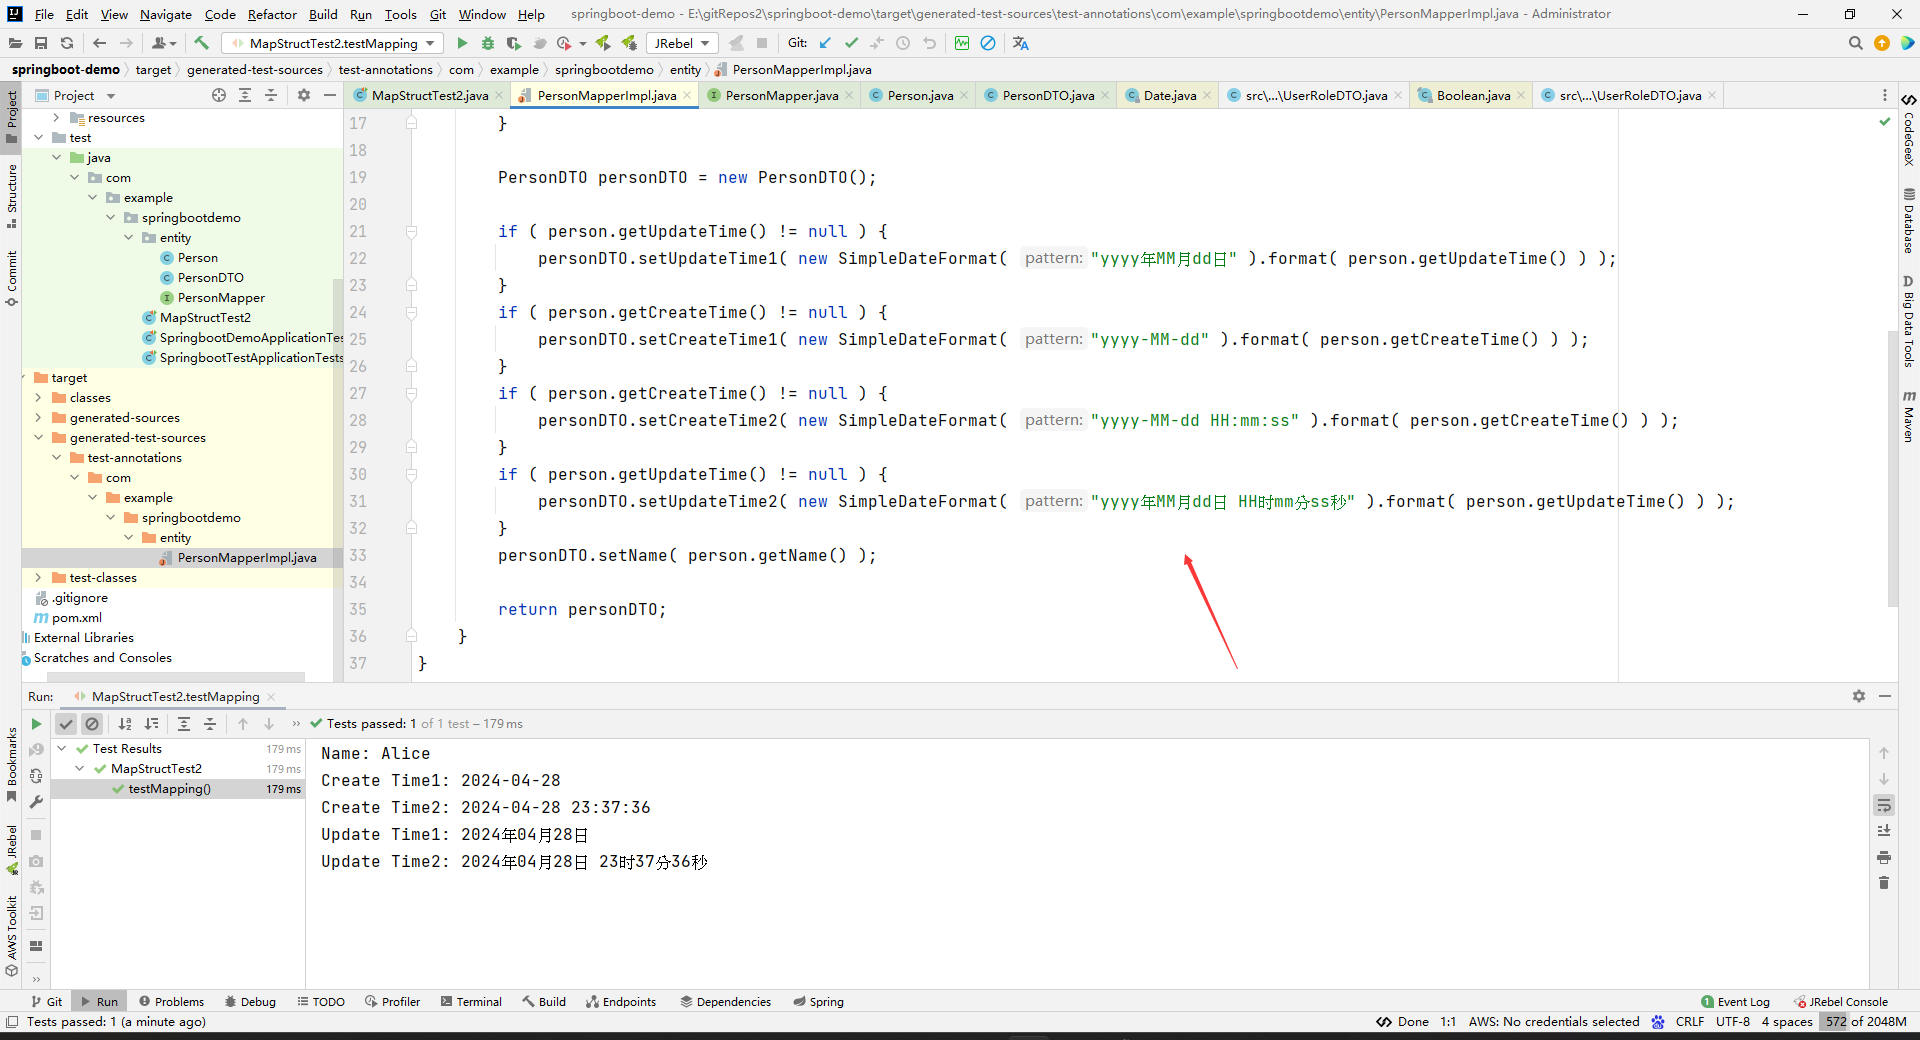The image size is (1920, 1040).
Task: Click the Translate icon in toolbar
Action: click(x=1020, y=43)
